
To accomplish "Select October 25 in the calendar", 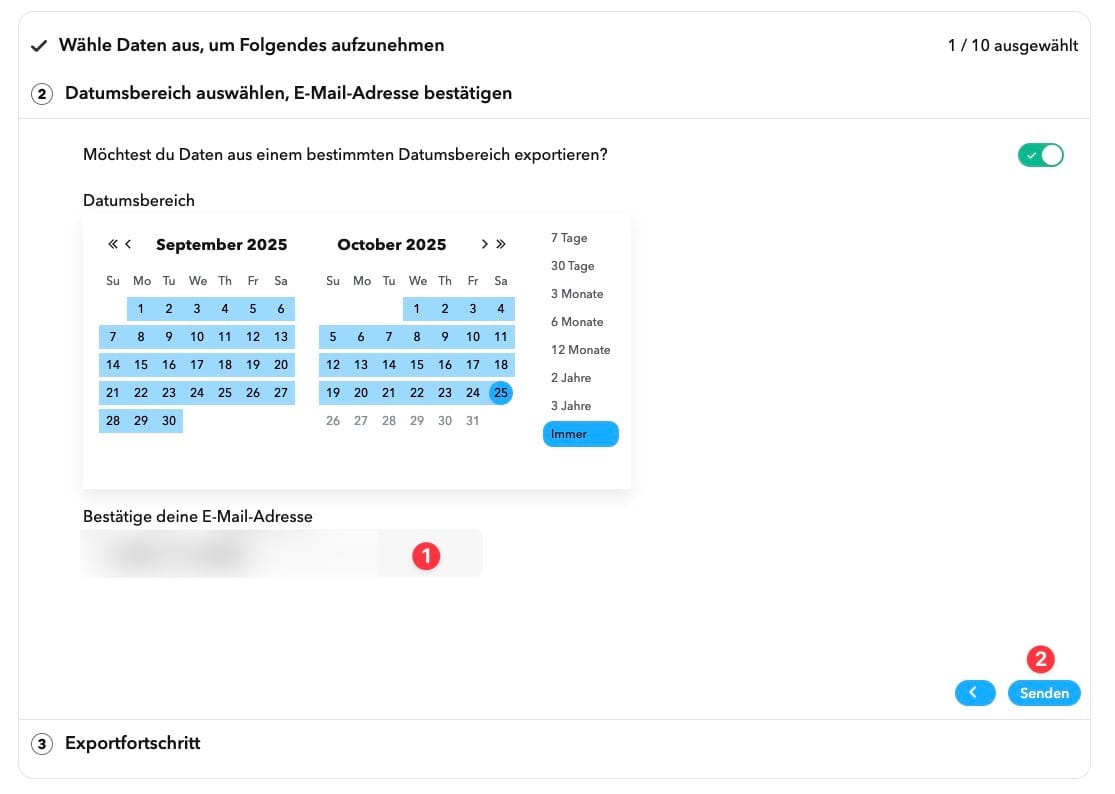I will (x=501, y=393).
